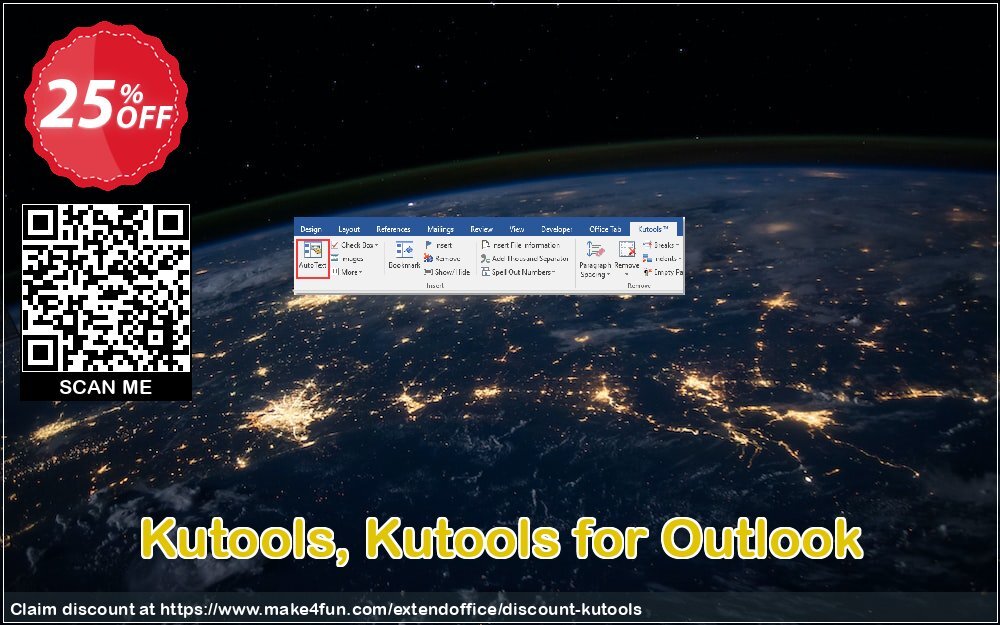Switch to the Mailings ribbon tab
The image size is (1000, 625).
(x=441, y=229)
